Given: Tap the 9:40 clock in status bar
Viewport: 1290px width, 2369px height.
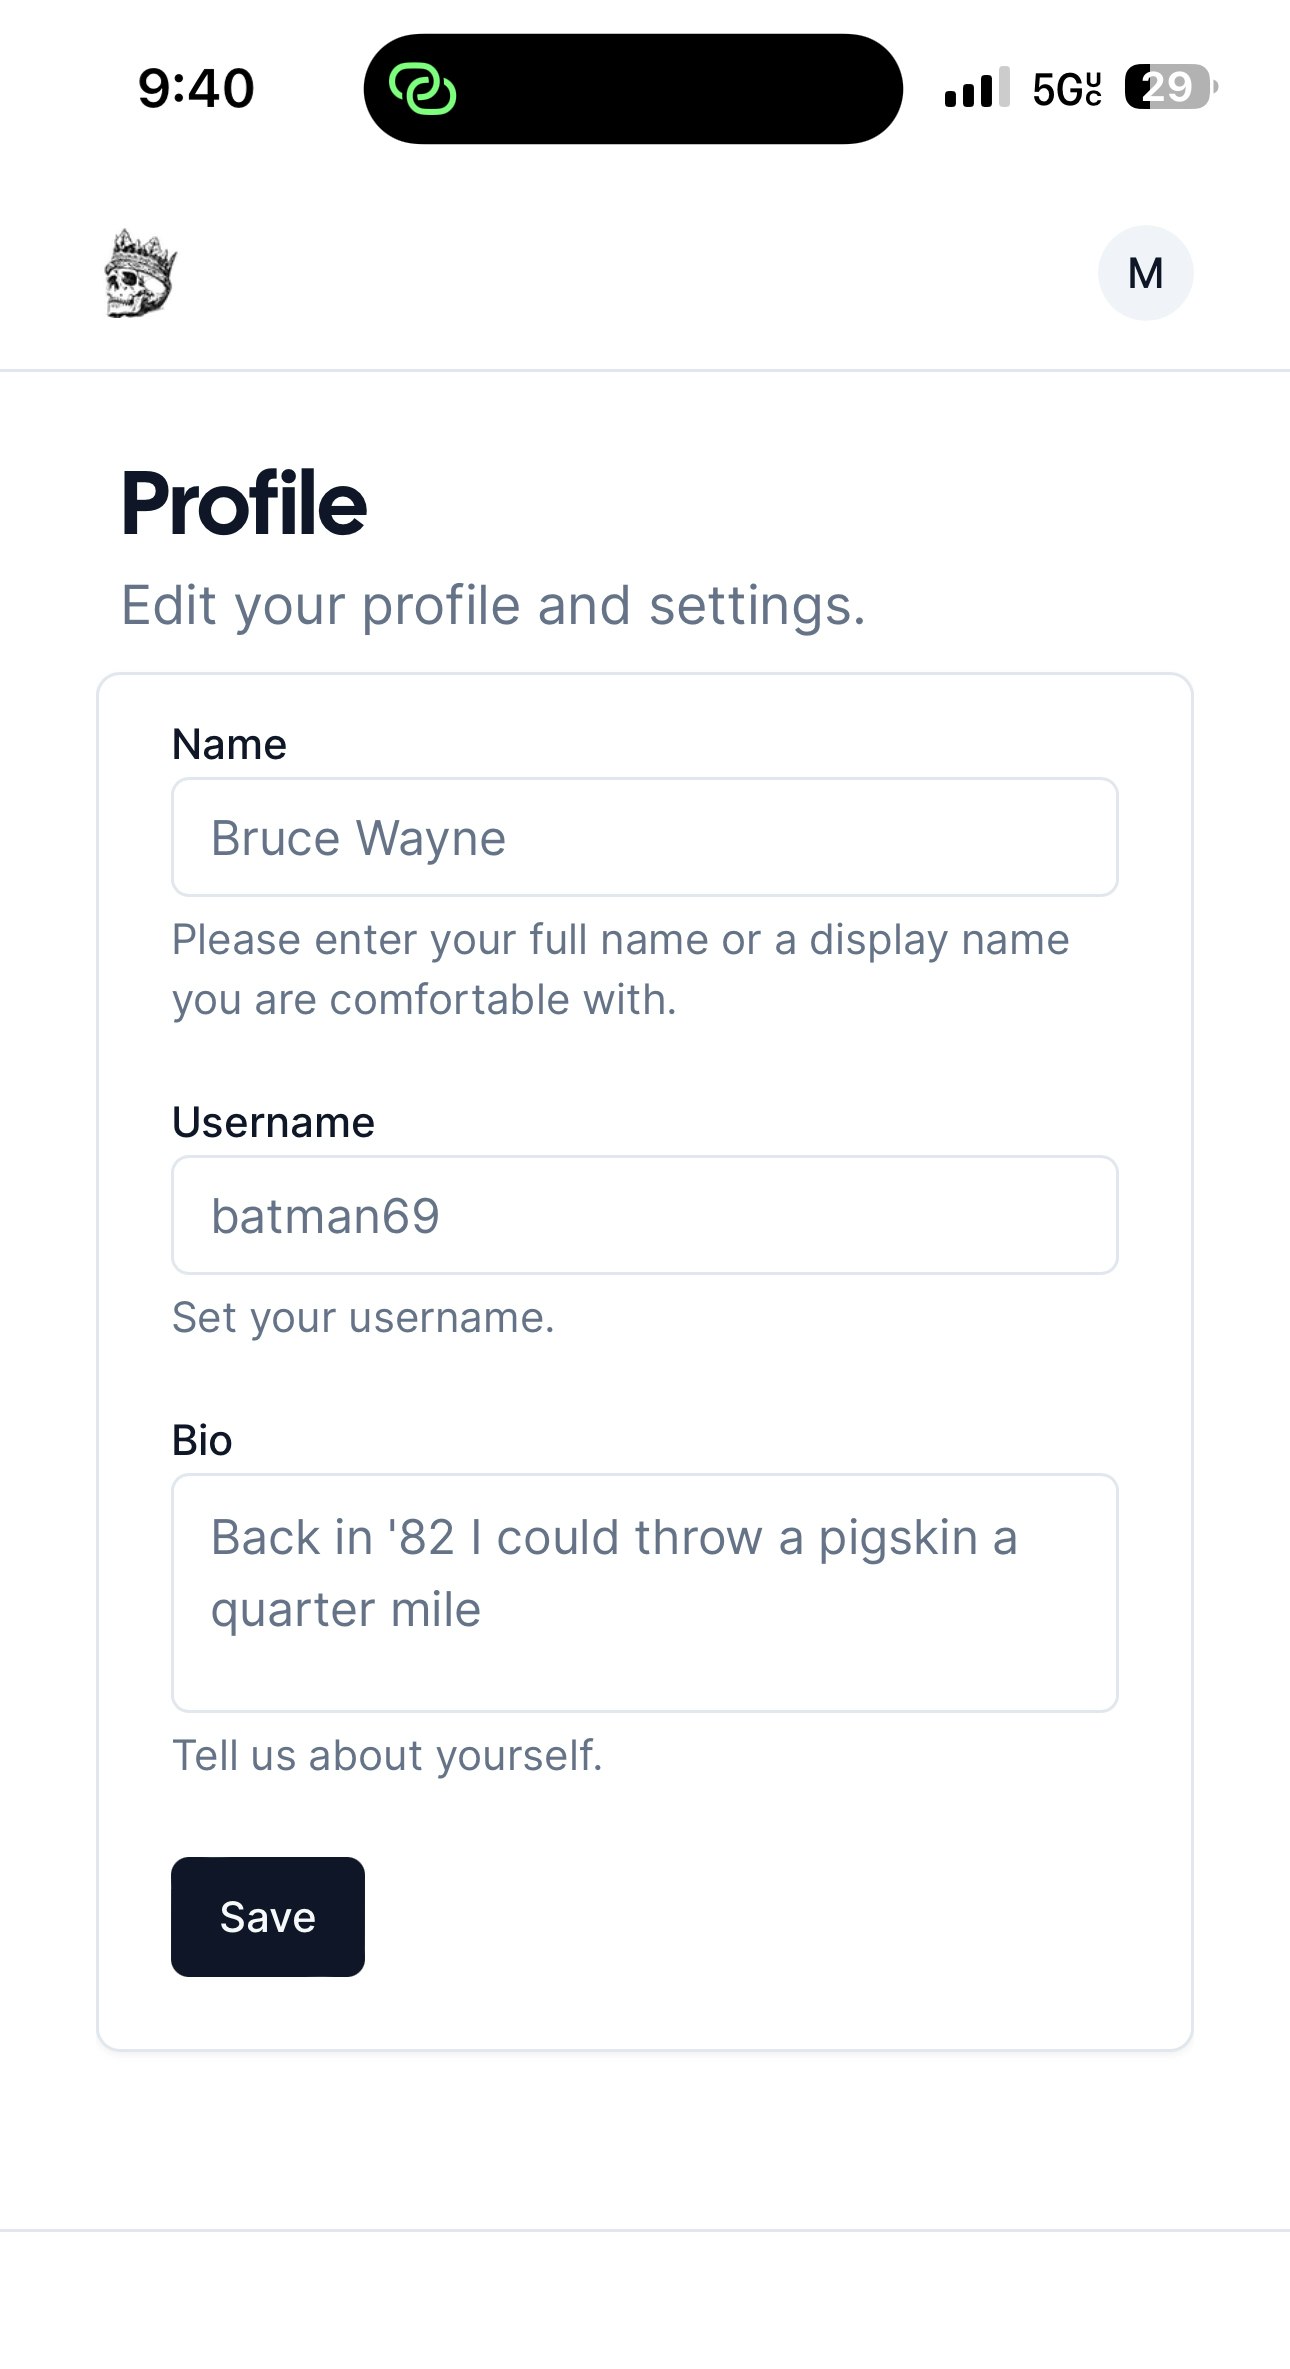Looking at the screenshot, I should [196, 88].
